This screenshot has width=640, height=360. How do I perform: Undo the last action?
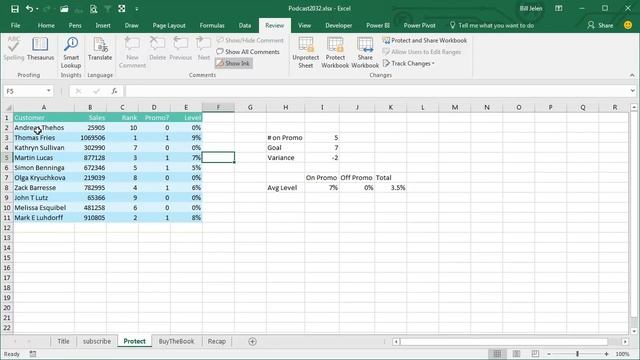(x=29, y=9)
